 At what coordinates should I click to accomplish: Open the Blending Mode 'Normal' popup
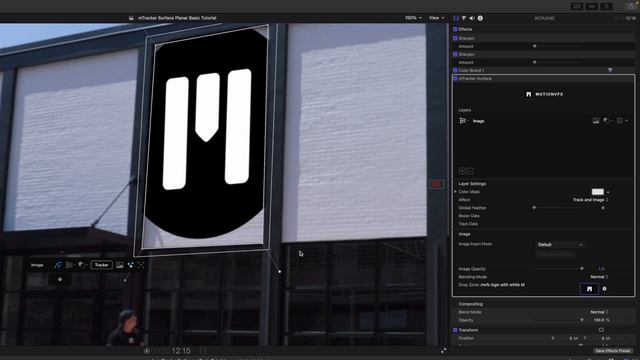click(599, 277)
